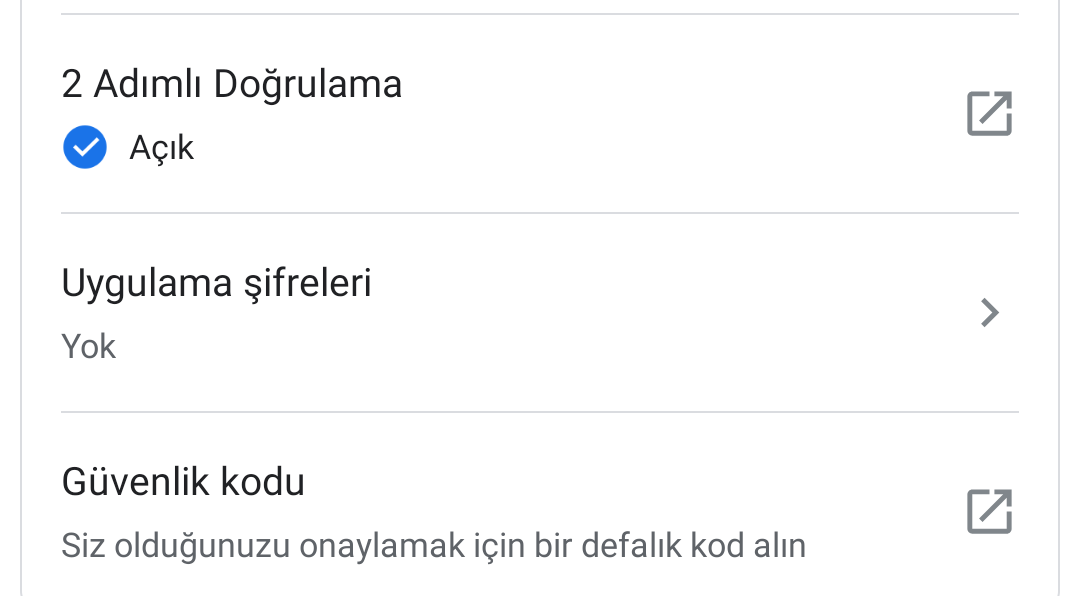Open the Uygulama şifreleri heading
The width and height of the screenshot is (1080, 596).
click(x=216, y=284)
